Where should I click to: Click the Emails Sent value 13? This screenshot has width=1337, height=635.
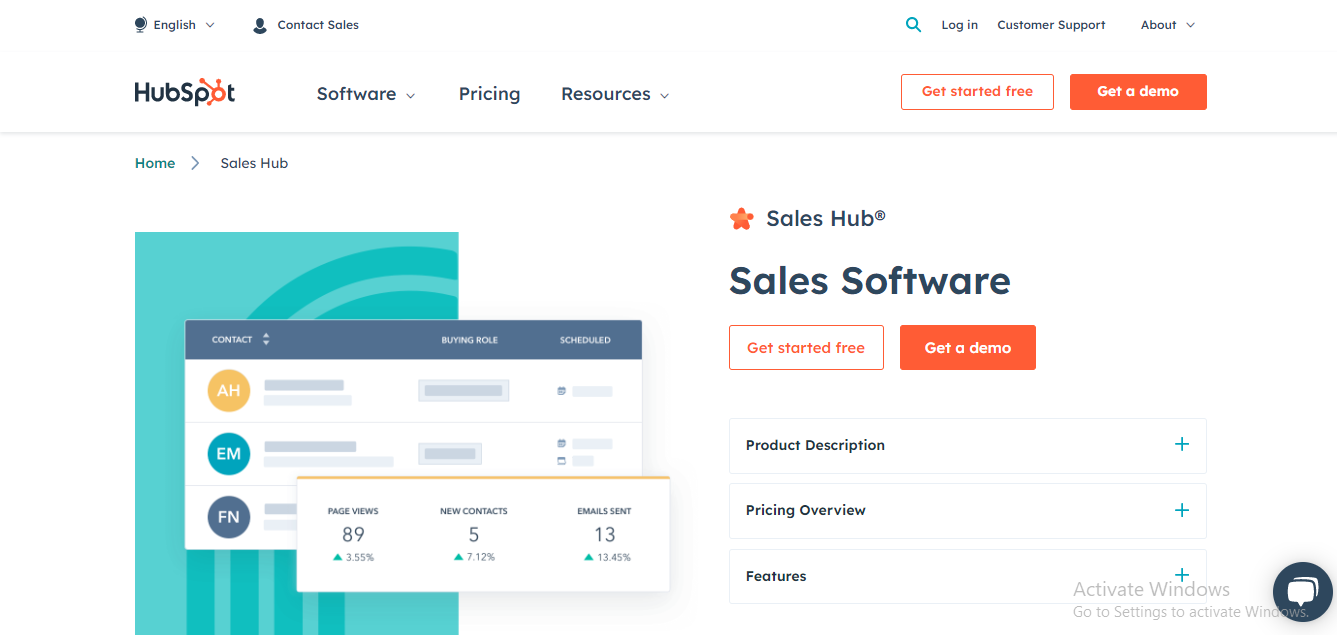click(604, 534)
